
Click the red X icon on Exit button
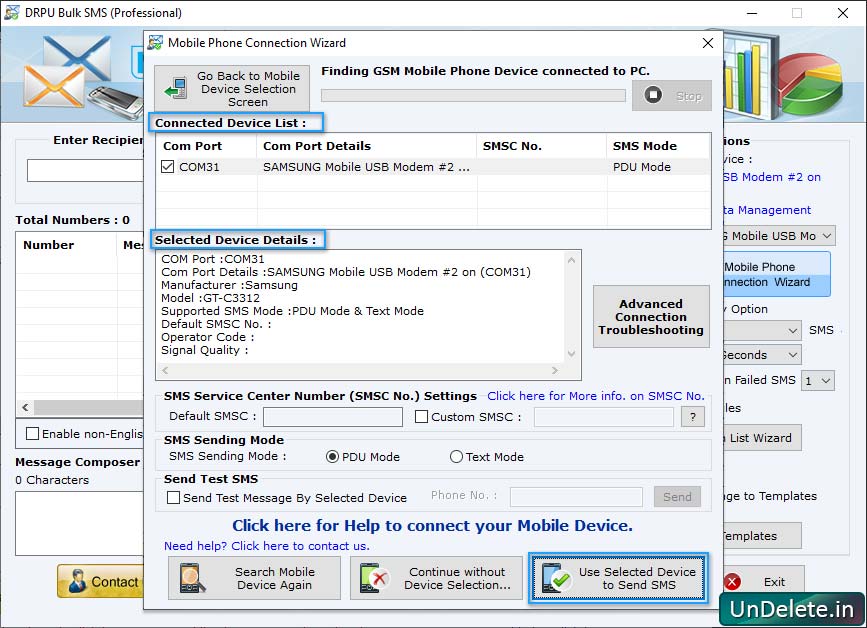click(x=733, y=582)
